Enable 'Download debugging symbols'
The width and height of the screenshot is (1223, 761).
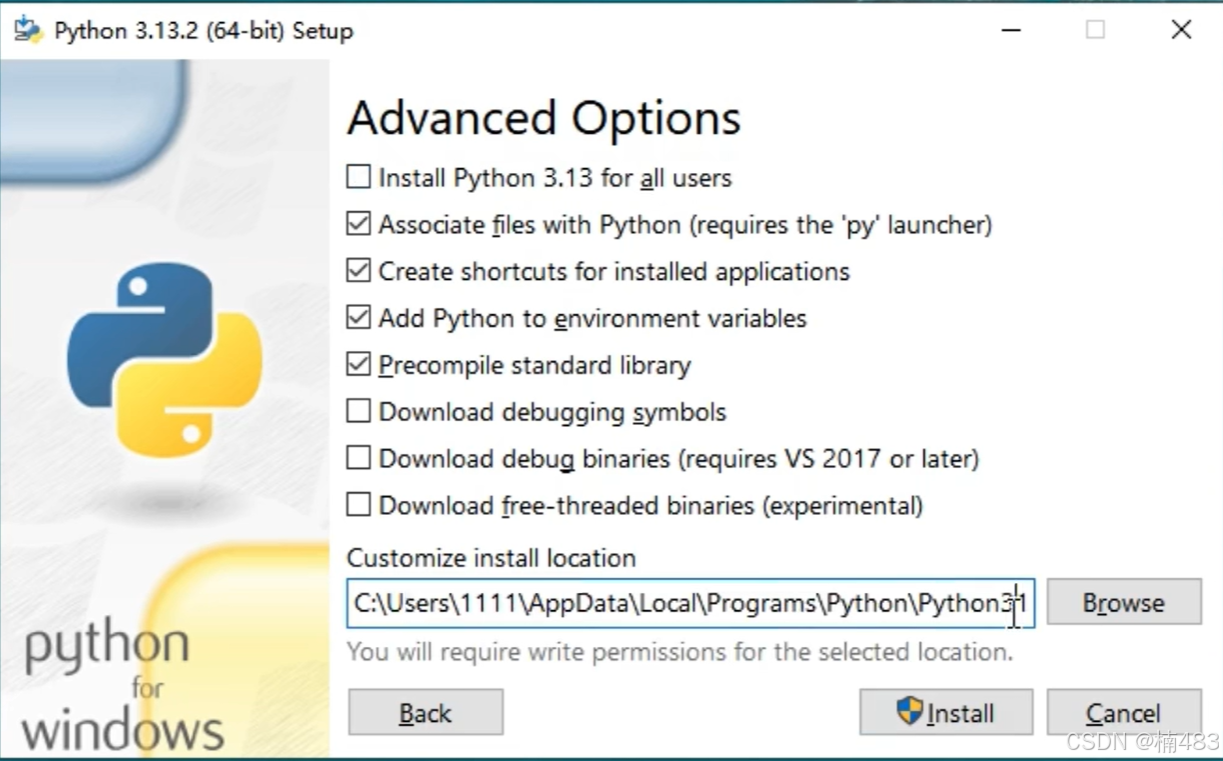tap(357, 410)
